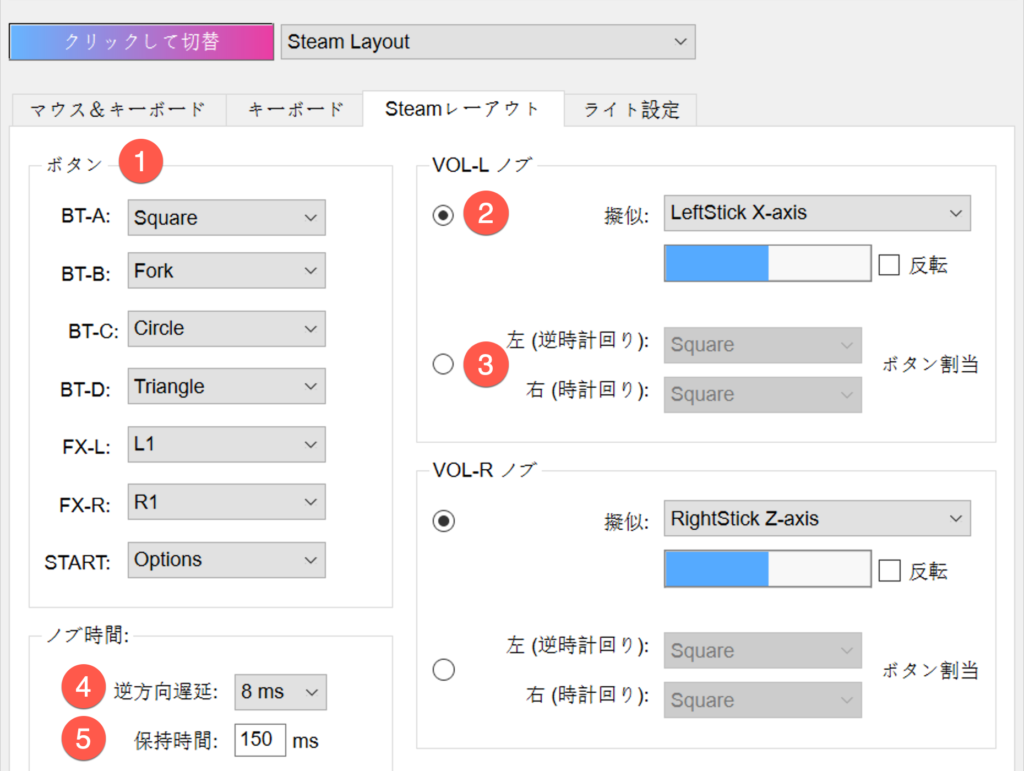The image size is (1024, 771).
Task: Open the Steam Layout profile dropdown
Action: (488, 42)
